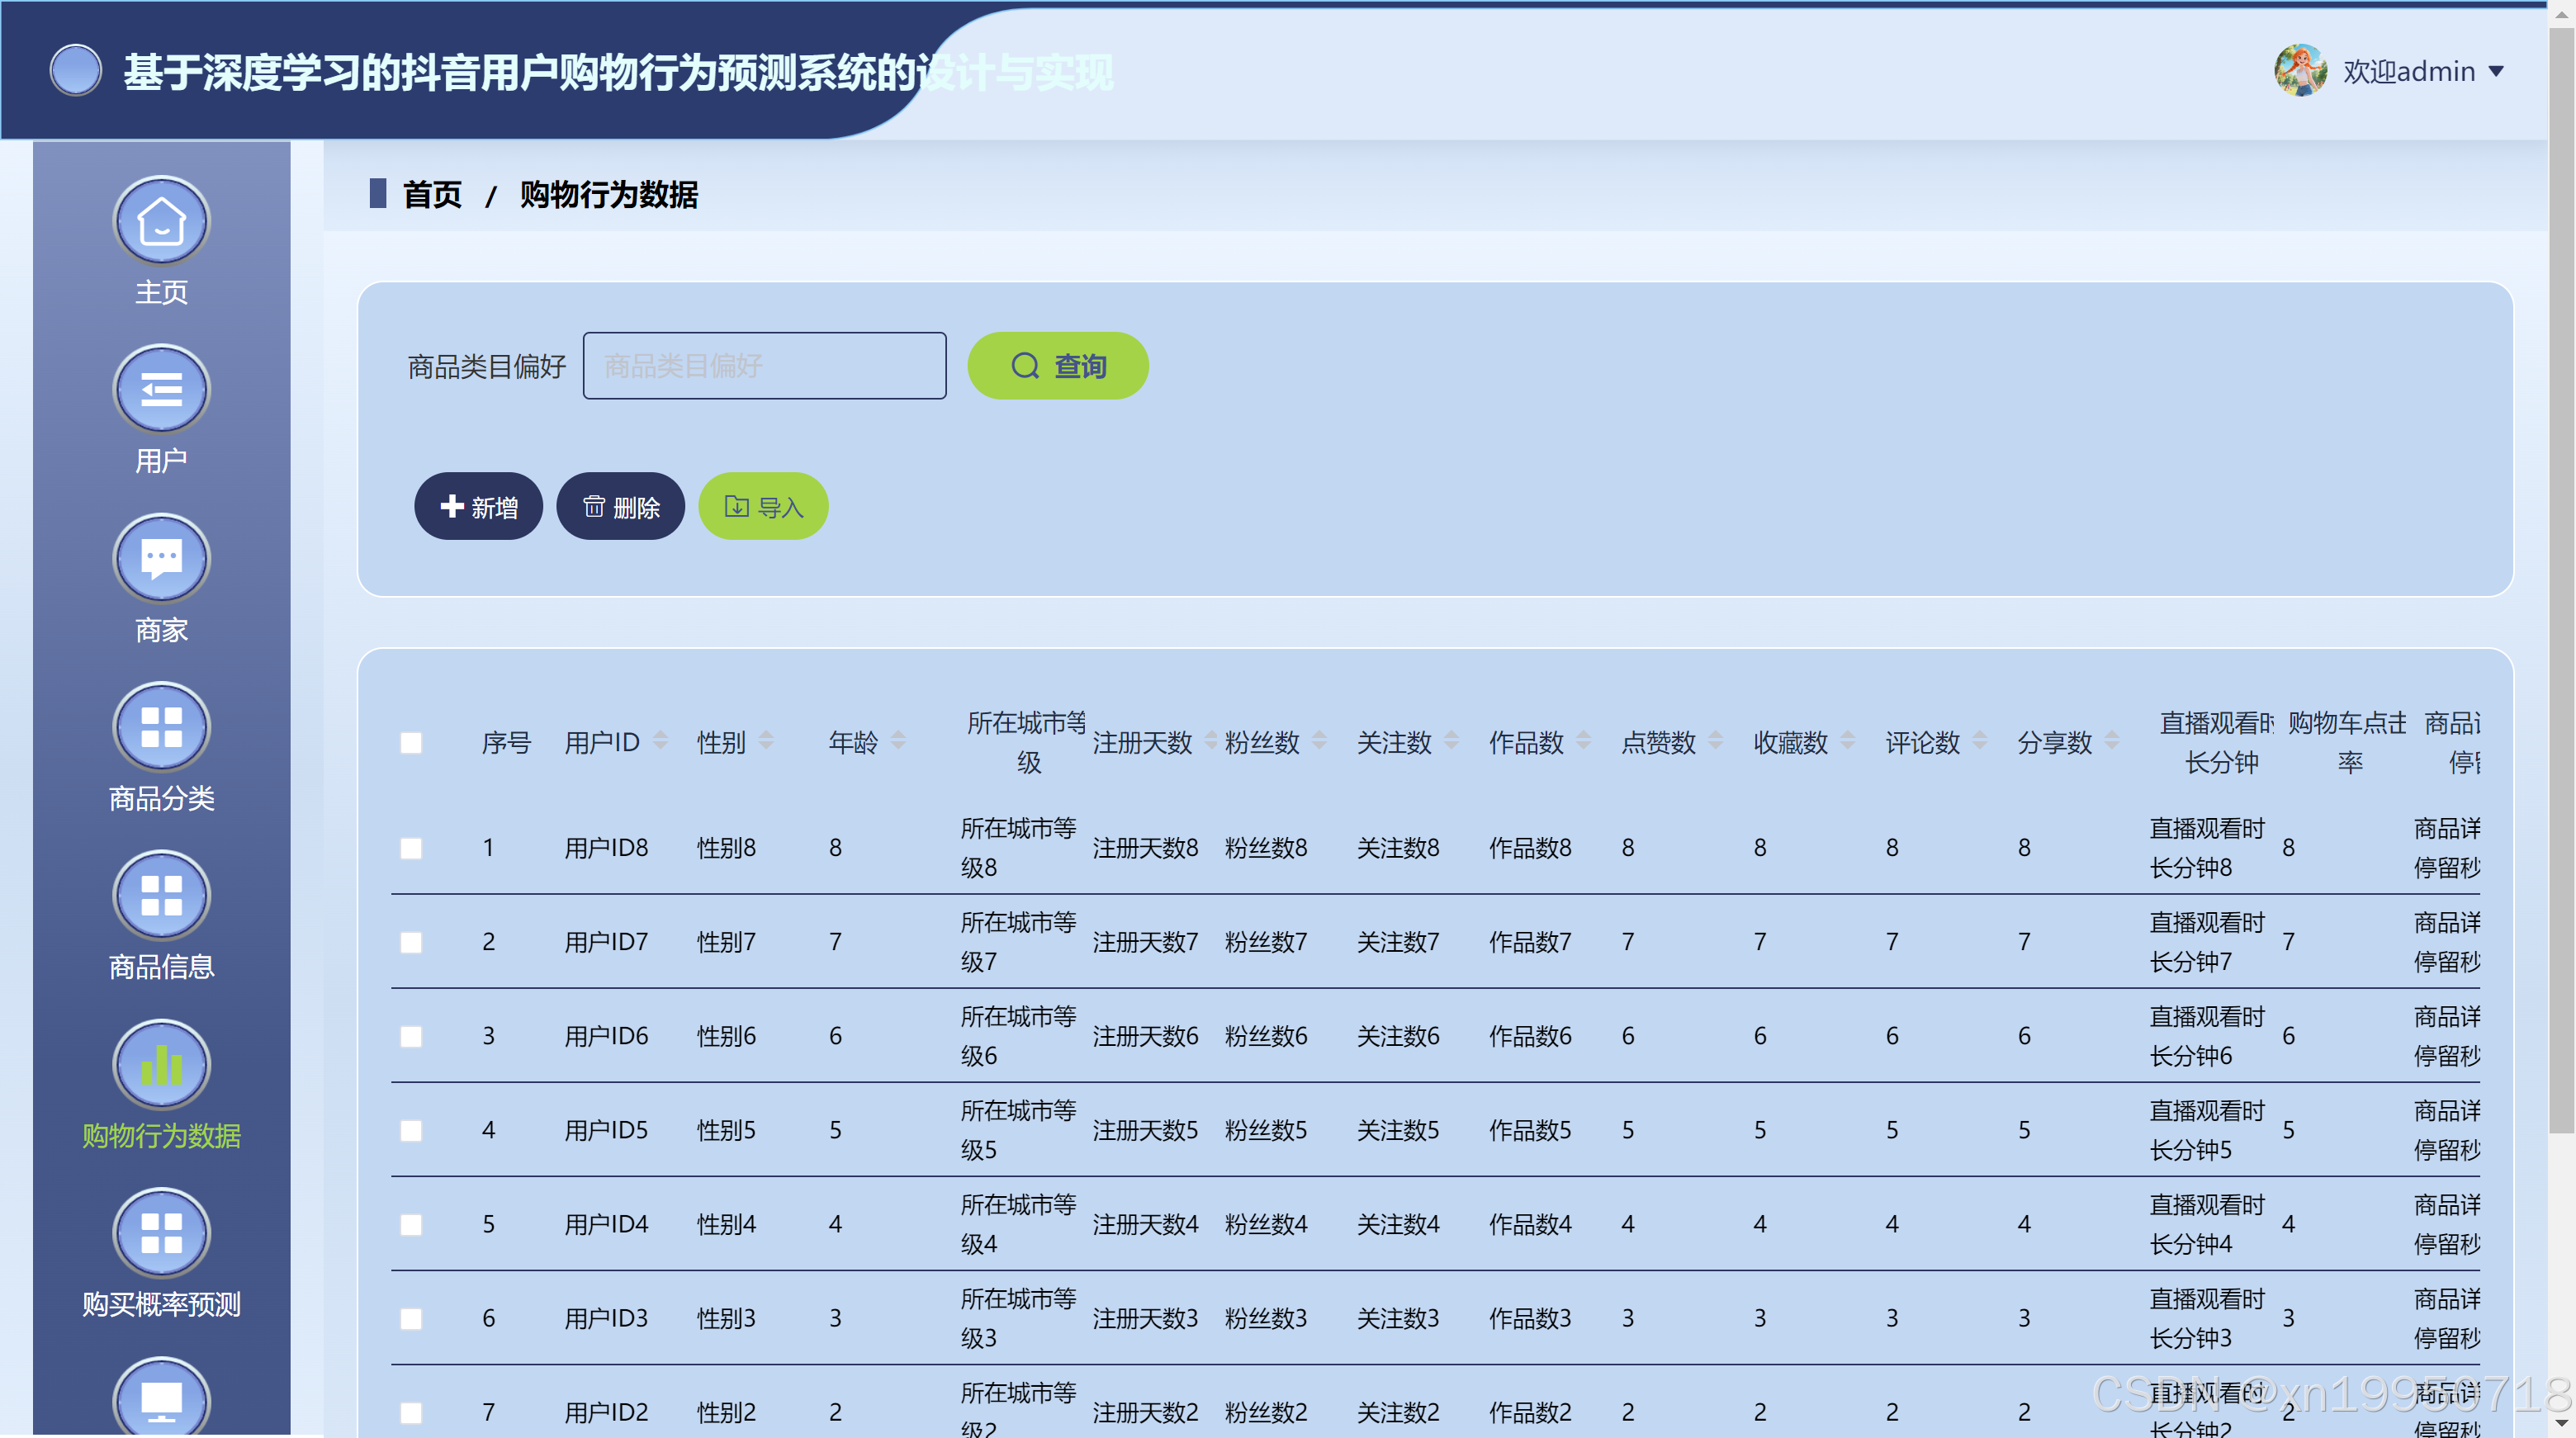
Task: Click the round logo beside system title
Action: pos(76,71)
